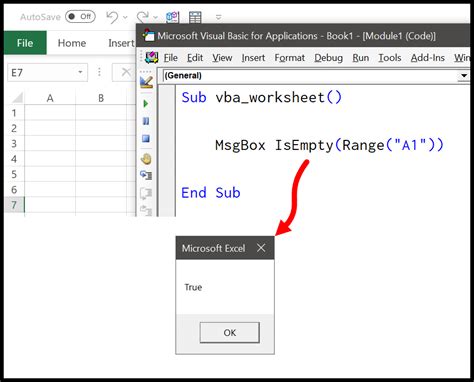
Task: Click the End Sub code line
Action: tap(211, 193)
